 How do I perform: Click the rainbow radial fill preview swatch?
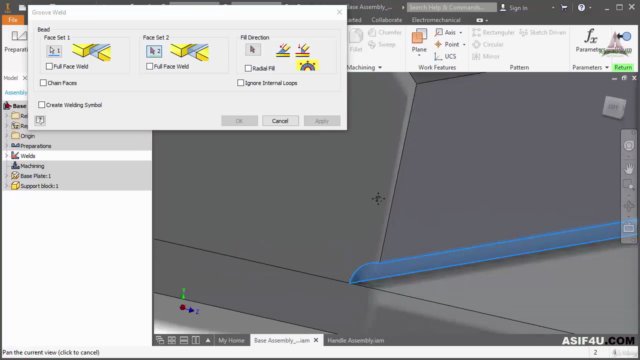[x=307, y=66]
